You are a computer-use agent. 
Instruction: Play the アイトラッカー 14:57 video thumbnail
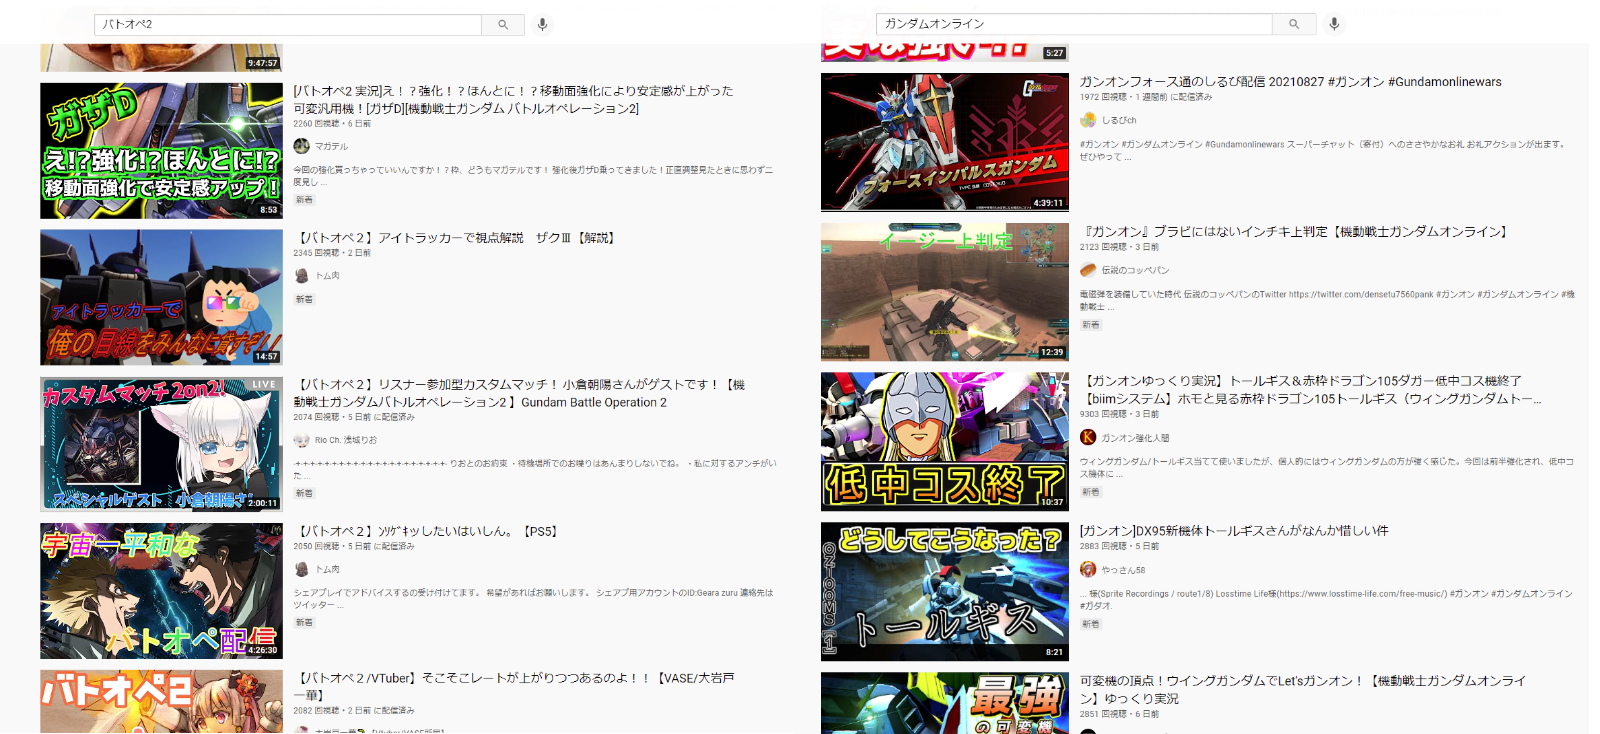point(161,297)
